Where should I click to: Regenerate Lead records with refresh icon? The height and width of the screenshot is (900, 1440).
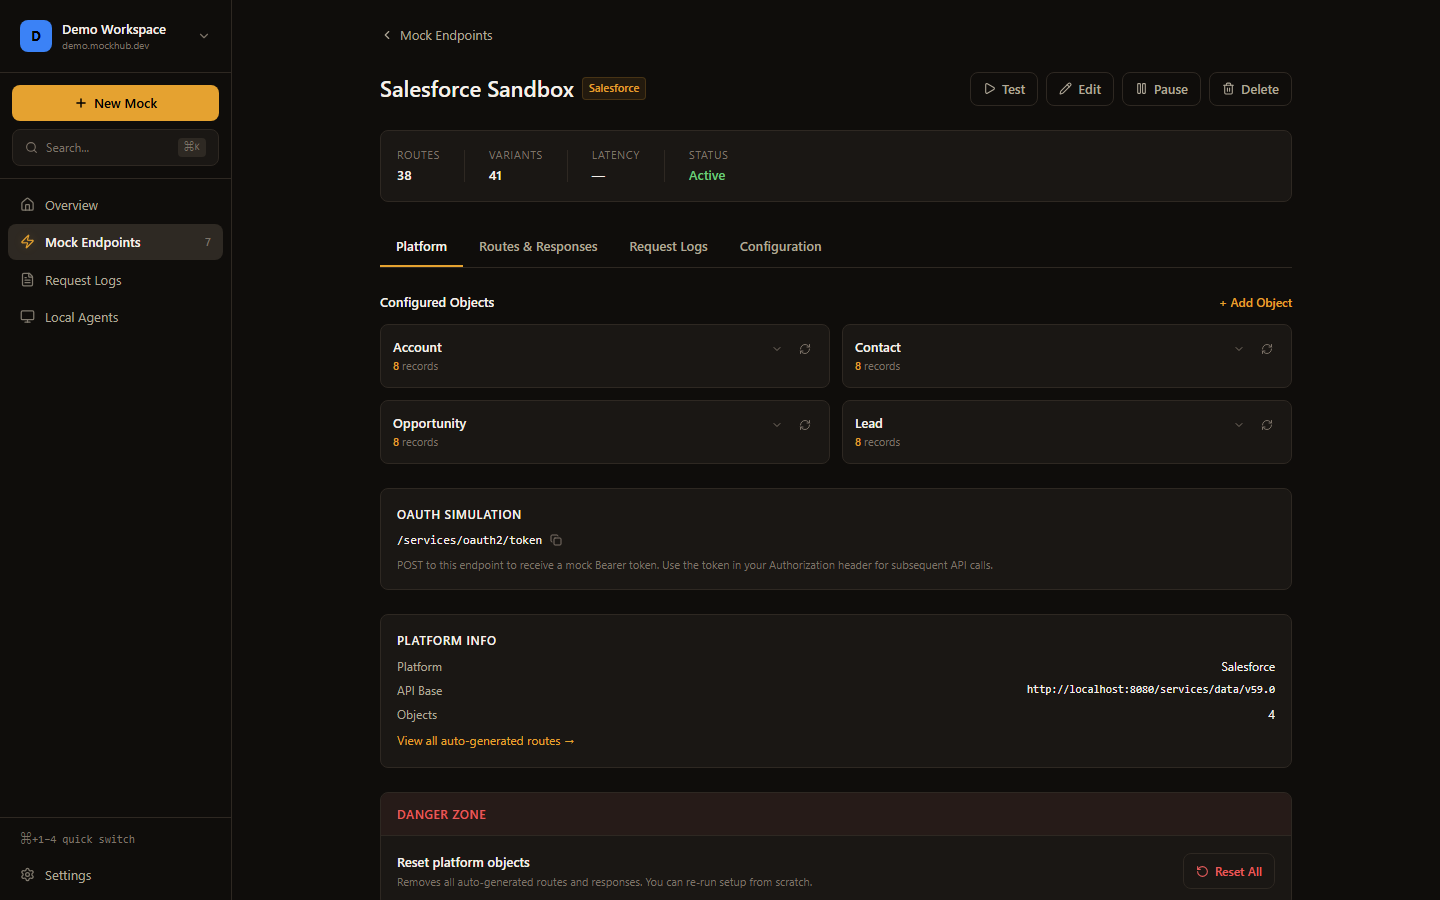click(1267, 425)
